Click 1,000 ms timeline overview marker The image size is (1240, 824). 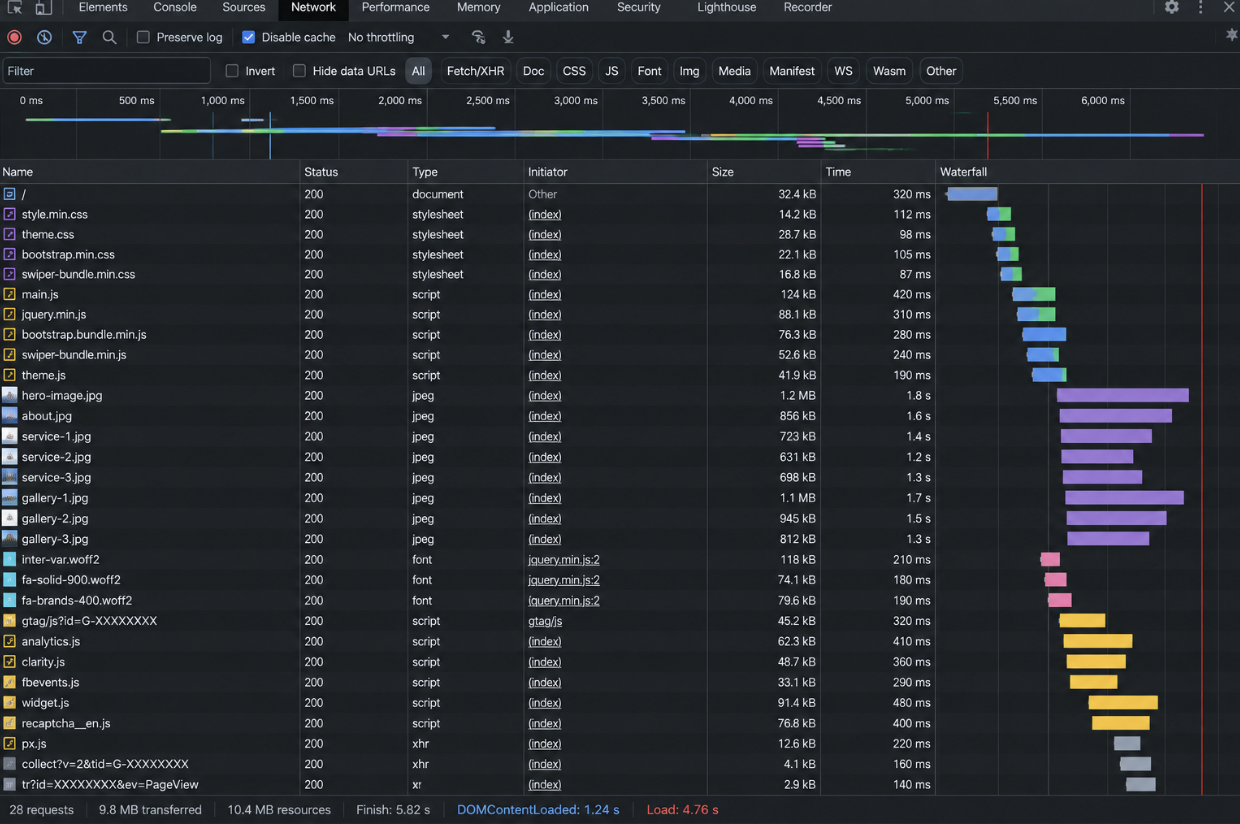(222, 100)
